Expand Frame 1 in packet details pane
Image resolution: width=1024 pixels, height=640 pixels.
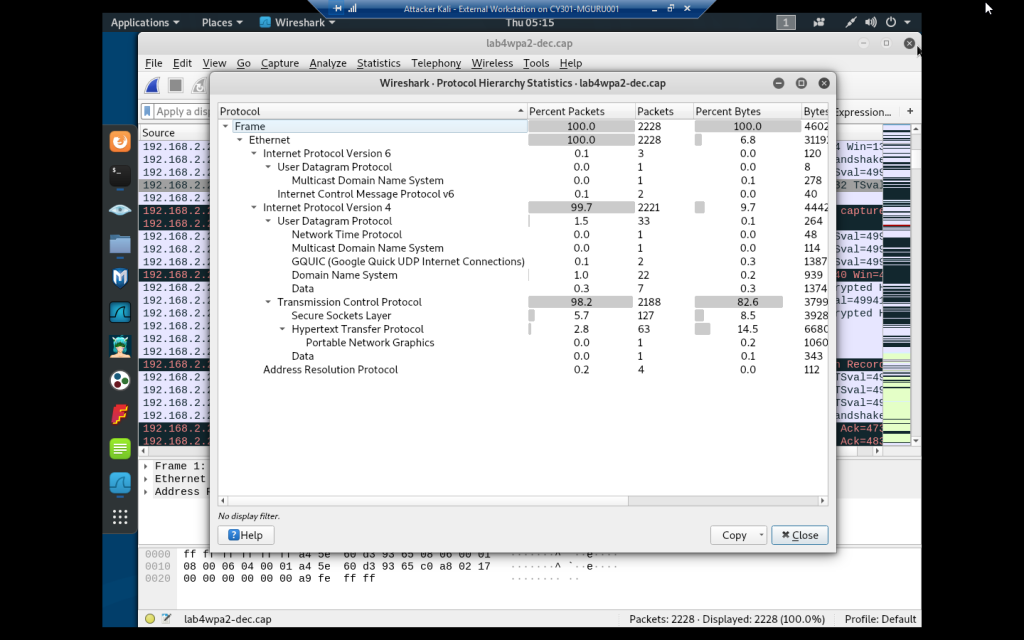[146, 466]
